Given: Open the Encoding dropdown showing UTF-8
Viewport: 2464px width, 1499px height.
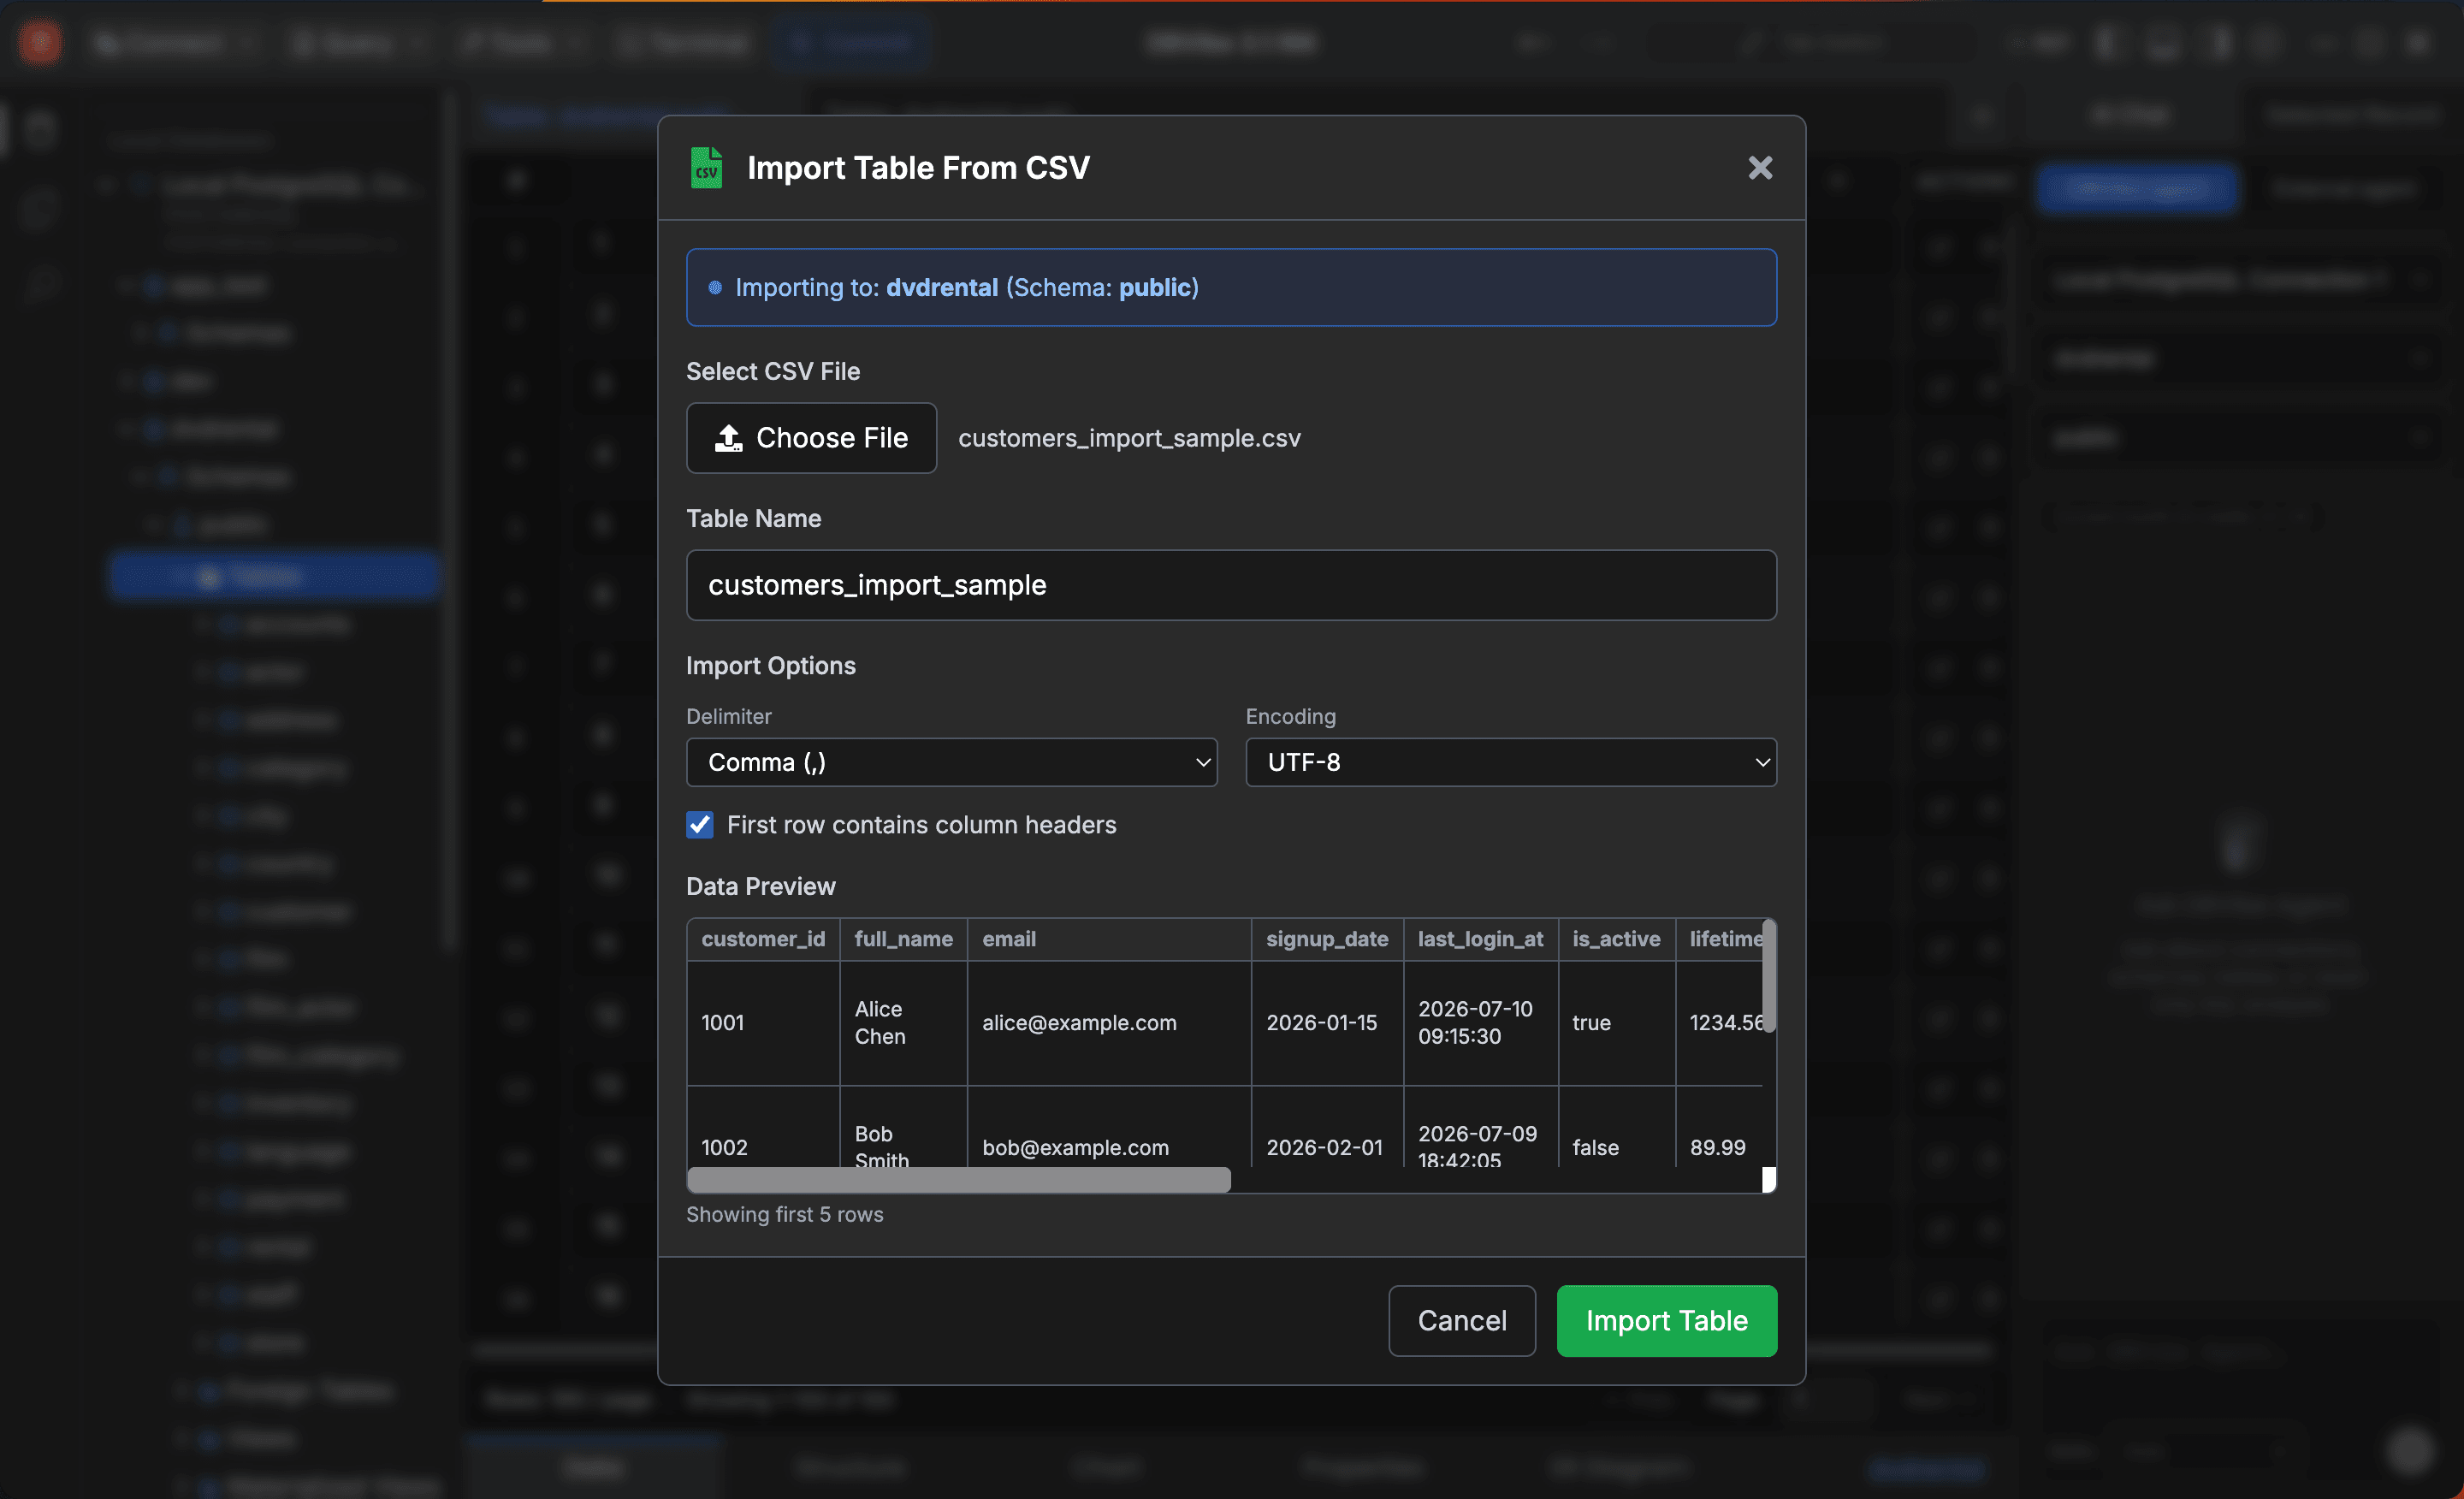Looking at the screenshot, I should click(1510, 763).
